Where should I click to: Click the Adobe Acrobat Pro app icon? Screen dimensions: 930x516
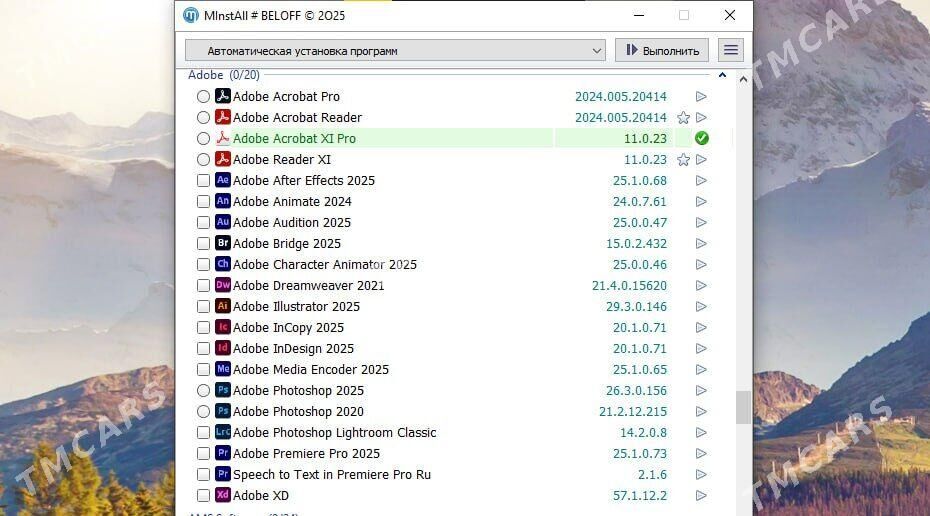[222, 95]
